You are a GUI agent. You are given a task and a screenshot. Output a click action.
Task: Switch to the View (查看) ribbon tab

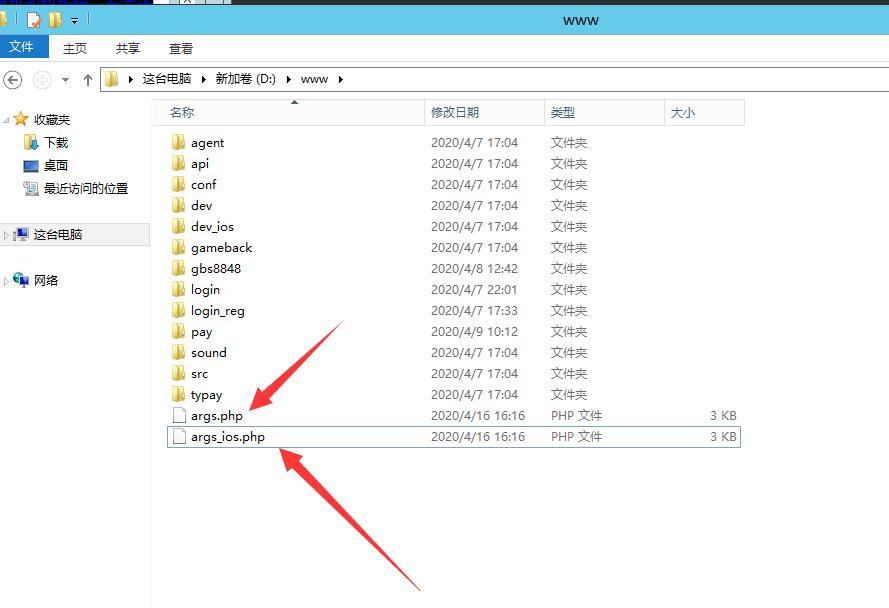coord(181,48)
